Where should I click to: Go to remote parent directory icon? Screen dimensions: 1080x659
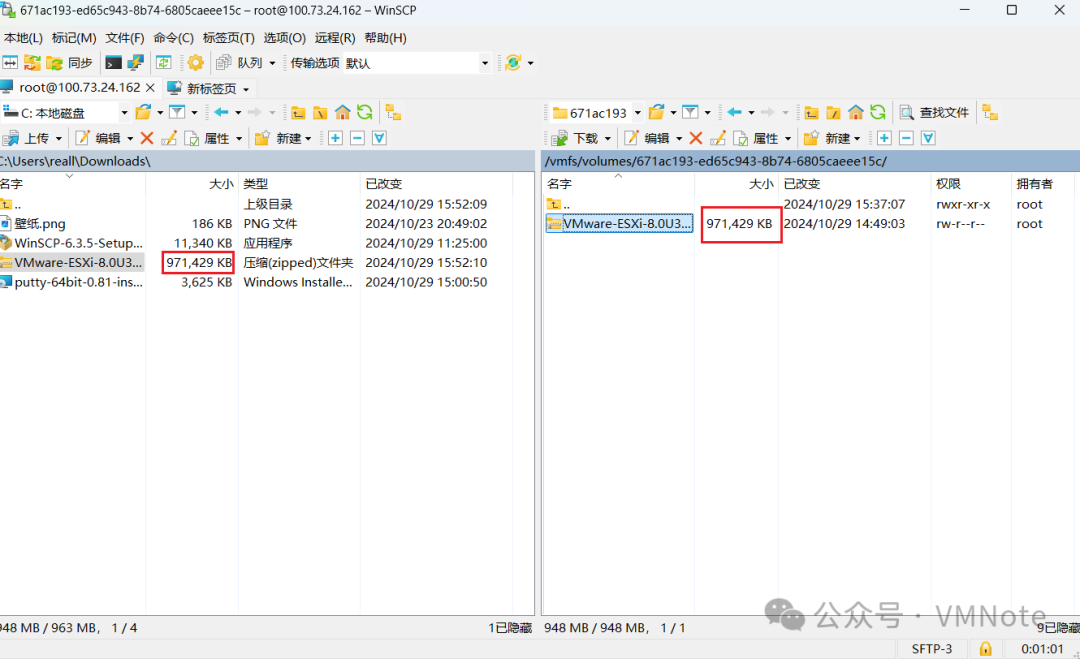pyautogui.click(x=811, y=113)
